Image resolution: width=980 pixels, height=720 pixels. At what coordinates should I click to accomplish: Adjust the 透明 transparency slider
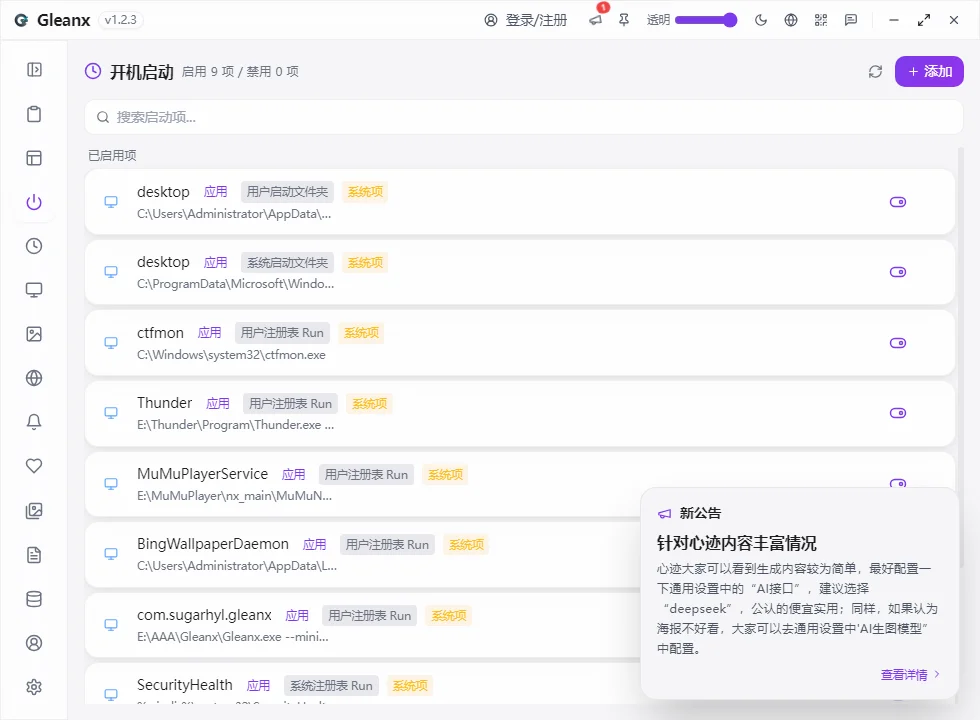pyautogui.click(x=706, y=20)
